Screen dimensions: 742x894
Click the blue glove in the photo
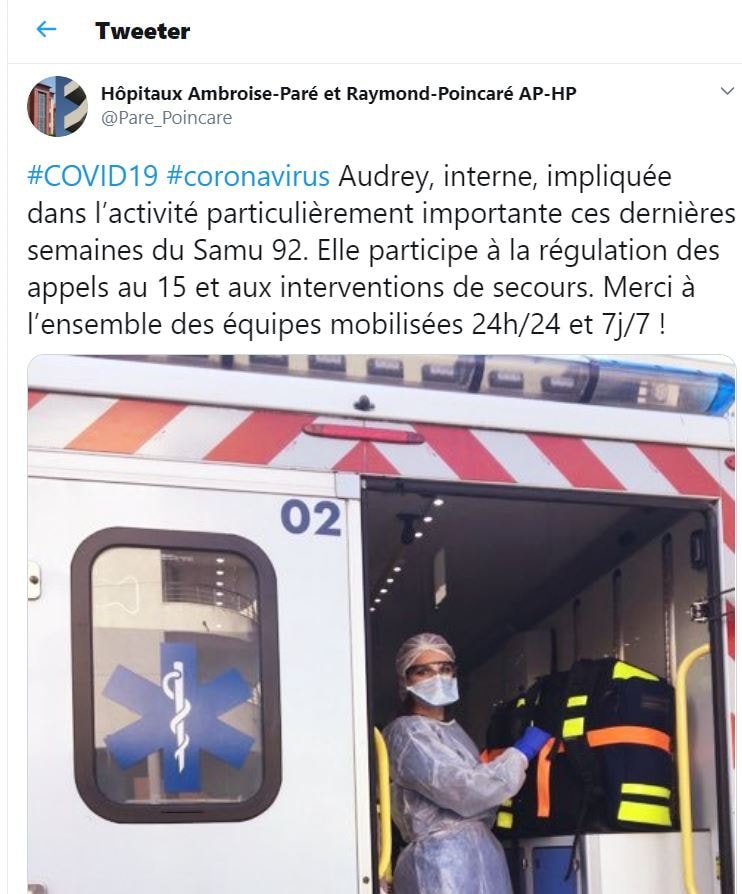[x=532, y=741]
